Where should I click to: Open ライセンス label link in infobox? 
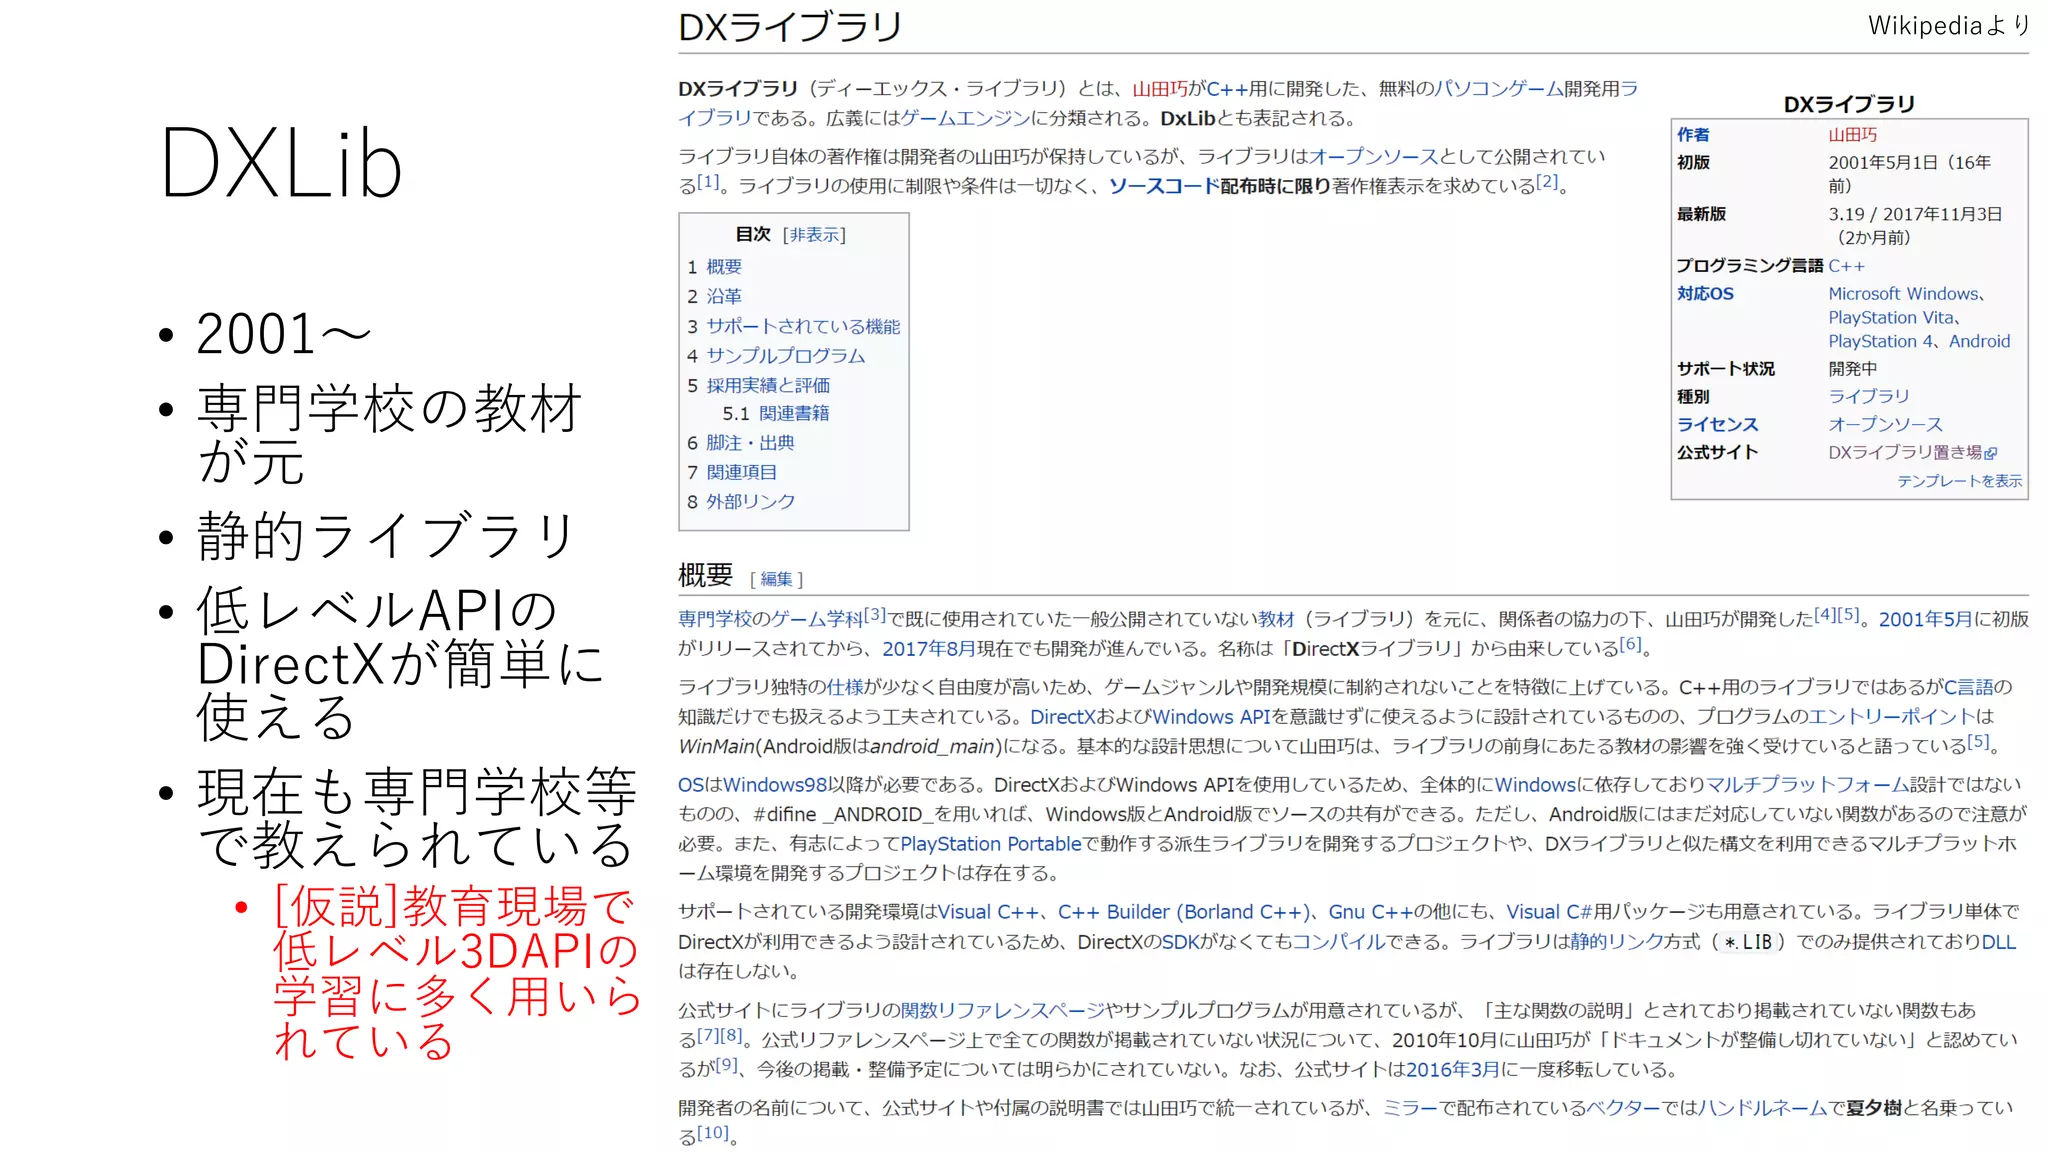click(1717, 424)
